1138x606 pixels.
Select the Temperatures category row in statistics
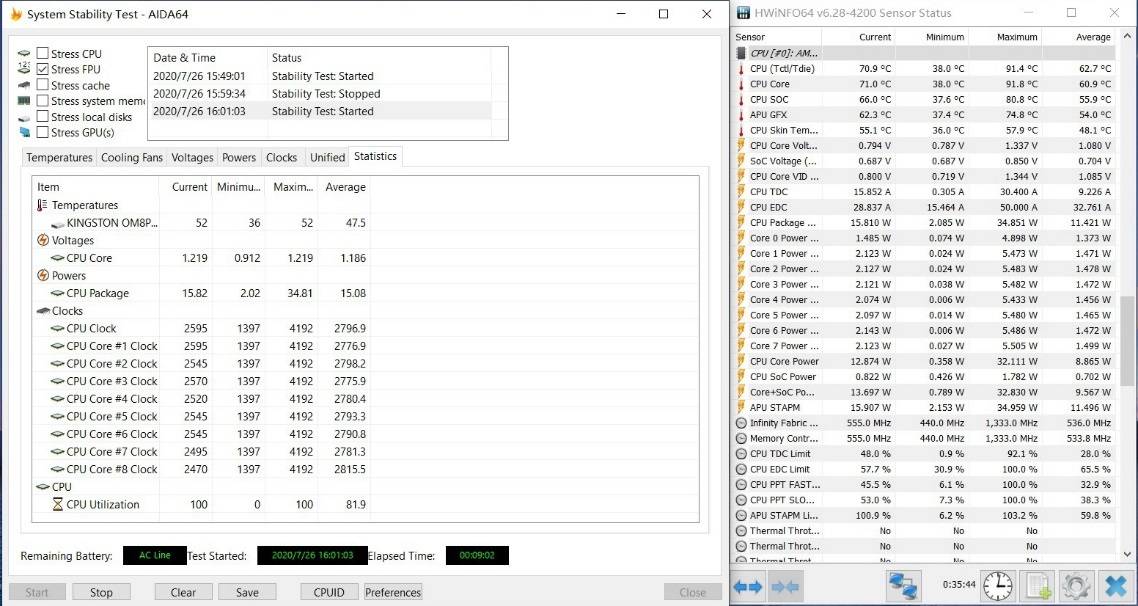84,205
